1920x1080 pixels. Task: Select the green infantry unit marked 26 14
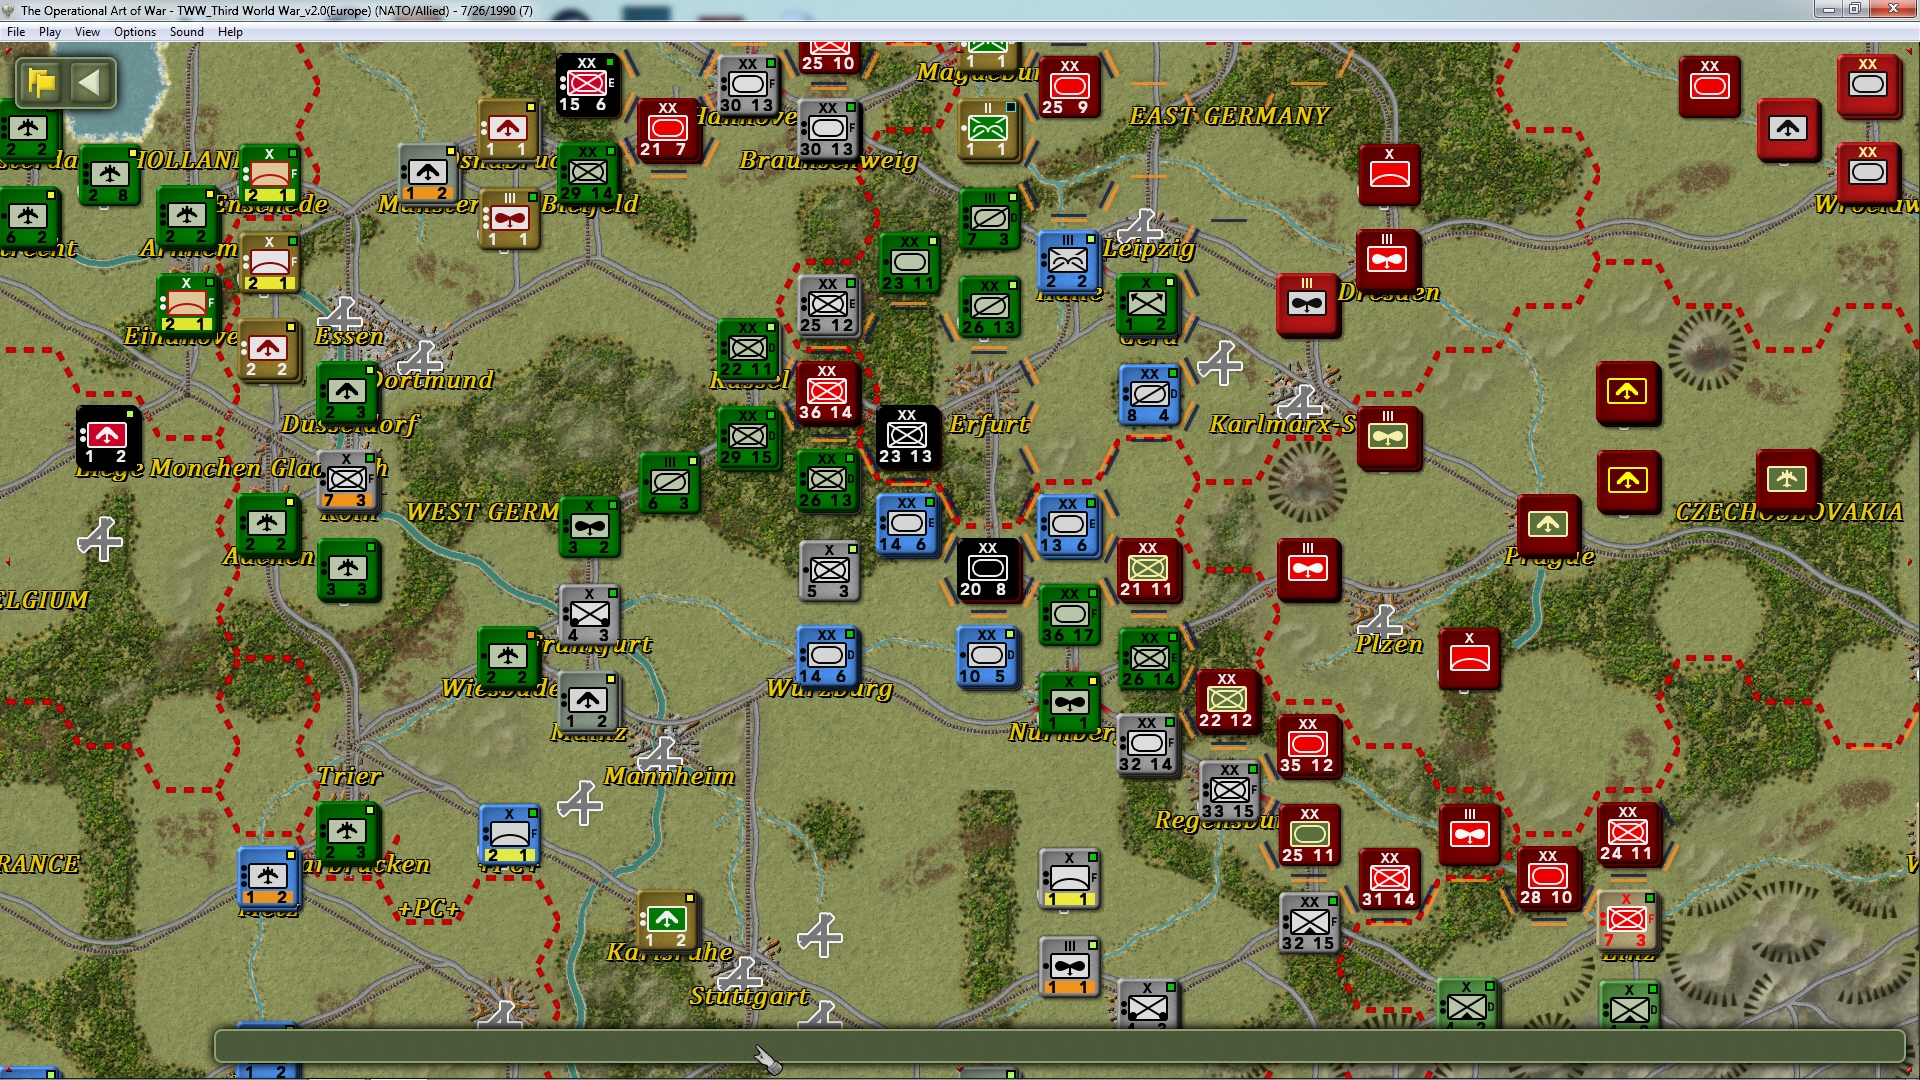pos(1148,658)
